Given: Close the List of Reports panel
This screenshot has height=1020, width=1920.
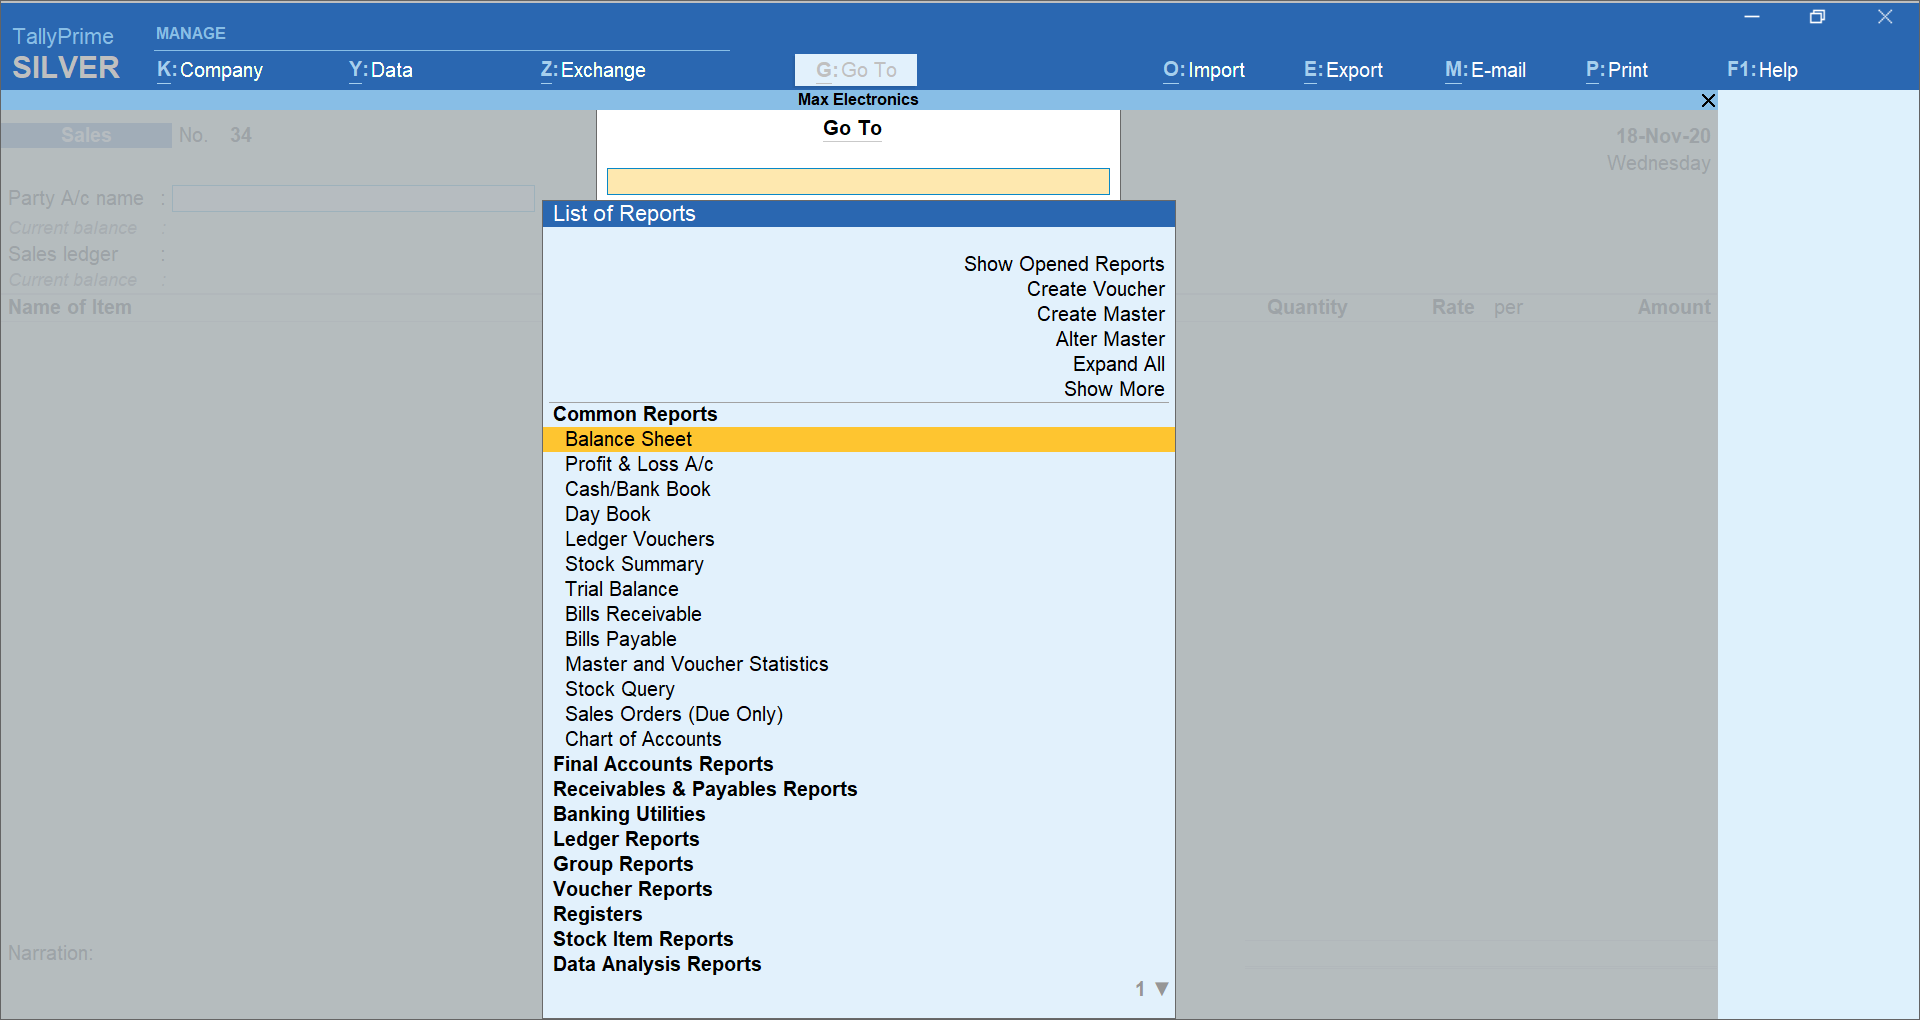Looking at the screenshot, I should (x=1707, y=100).
